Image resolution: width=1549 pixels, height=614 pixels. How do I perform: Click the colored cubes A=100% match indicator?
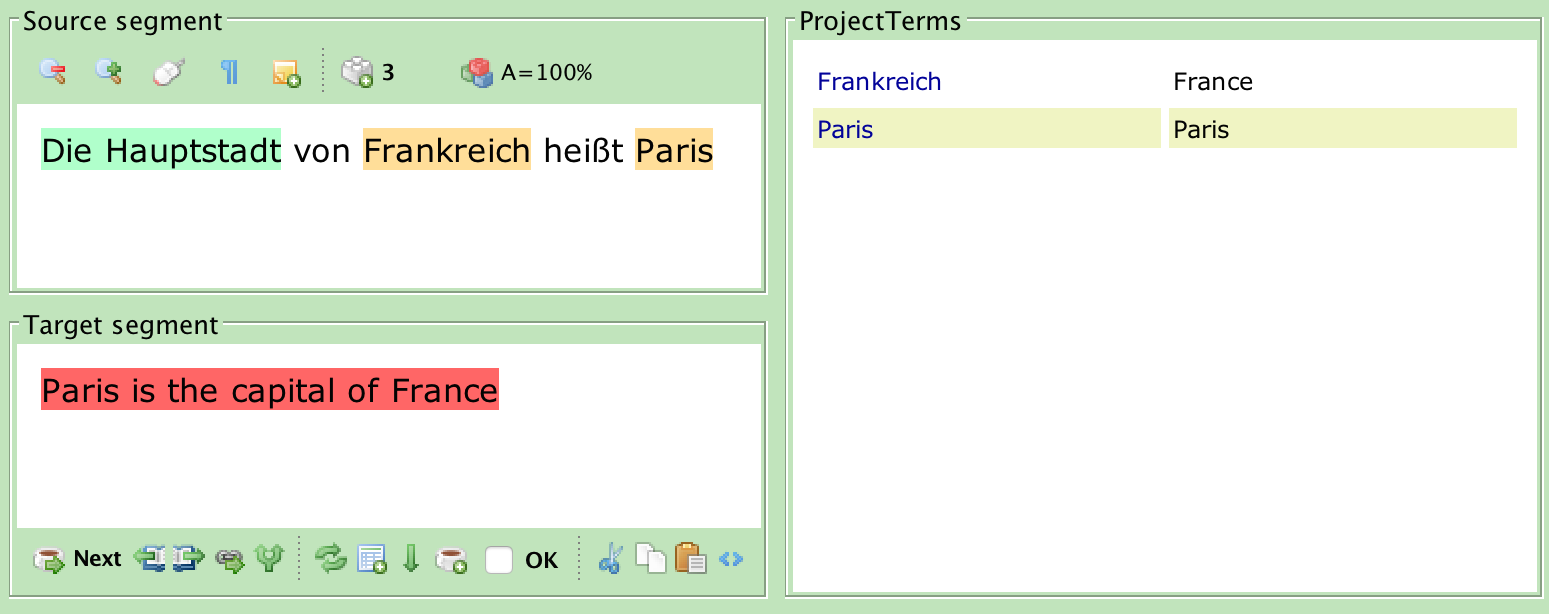tap(477, 72)
